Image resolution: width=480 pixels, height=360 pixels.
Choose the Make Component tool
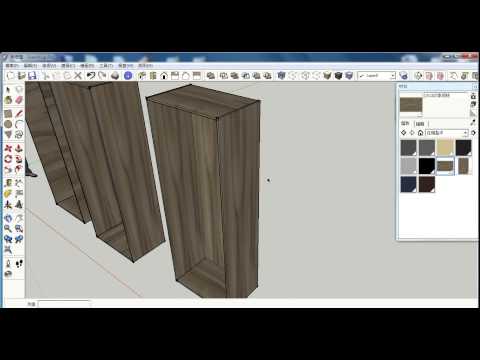point(19,89)
